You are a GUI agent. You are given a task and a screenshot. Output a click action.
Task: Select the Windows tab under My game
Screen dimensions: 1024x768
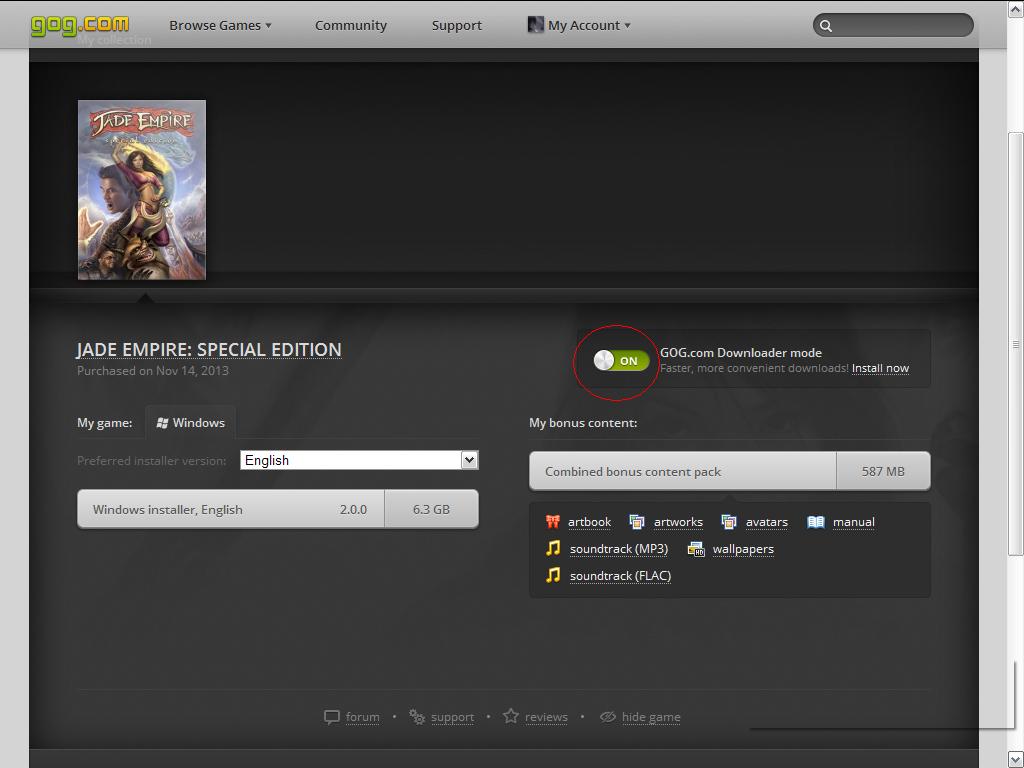pyautogui.click(x=191, y=423)
